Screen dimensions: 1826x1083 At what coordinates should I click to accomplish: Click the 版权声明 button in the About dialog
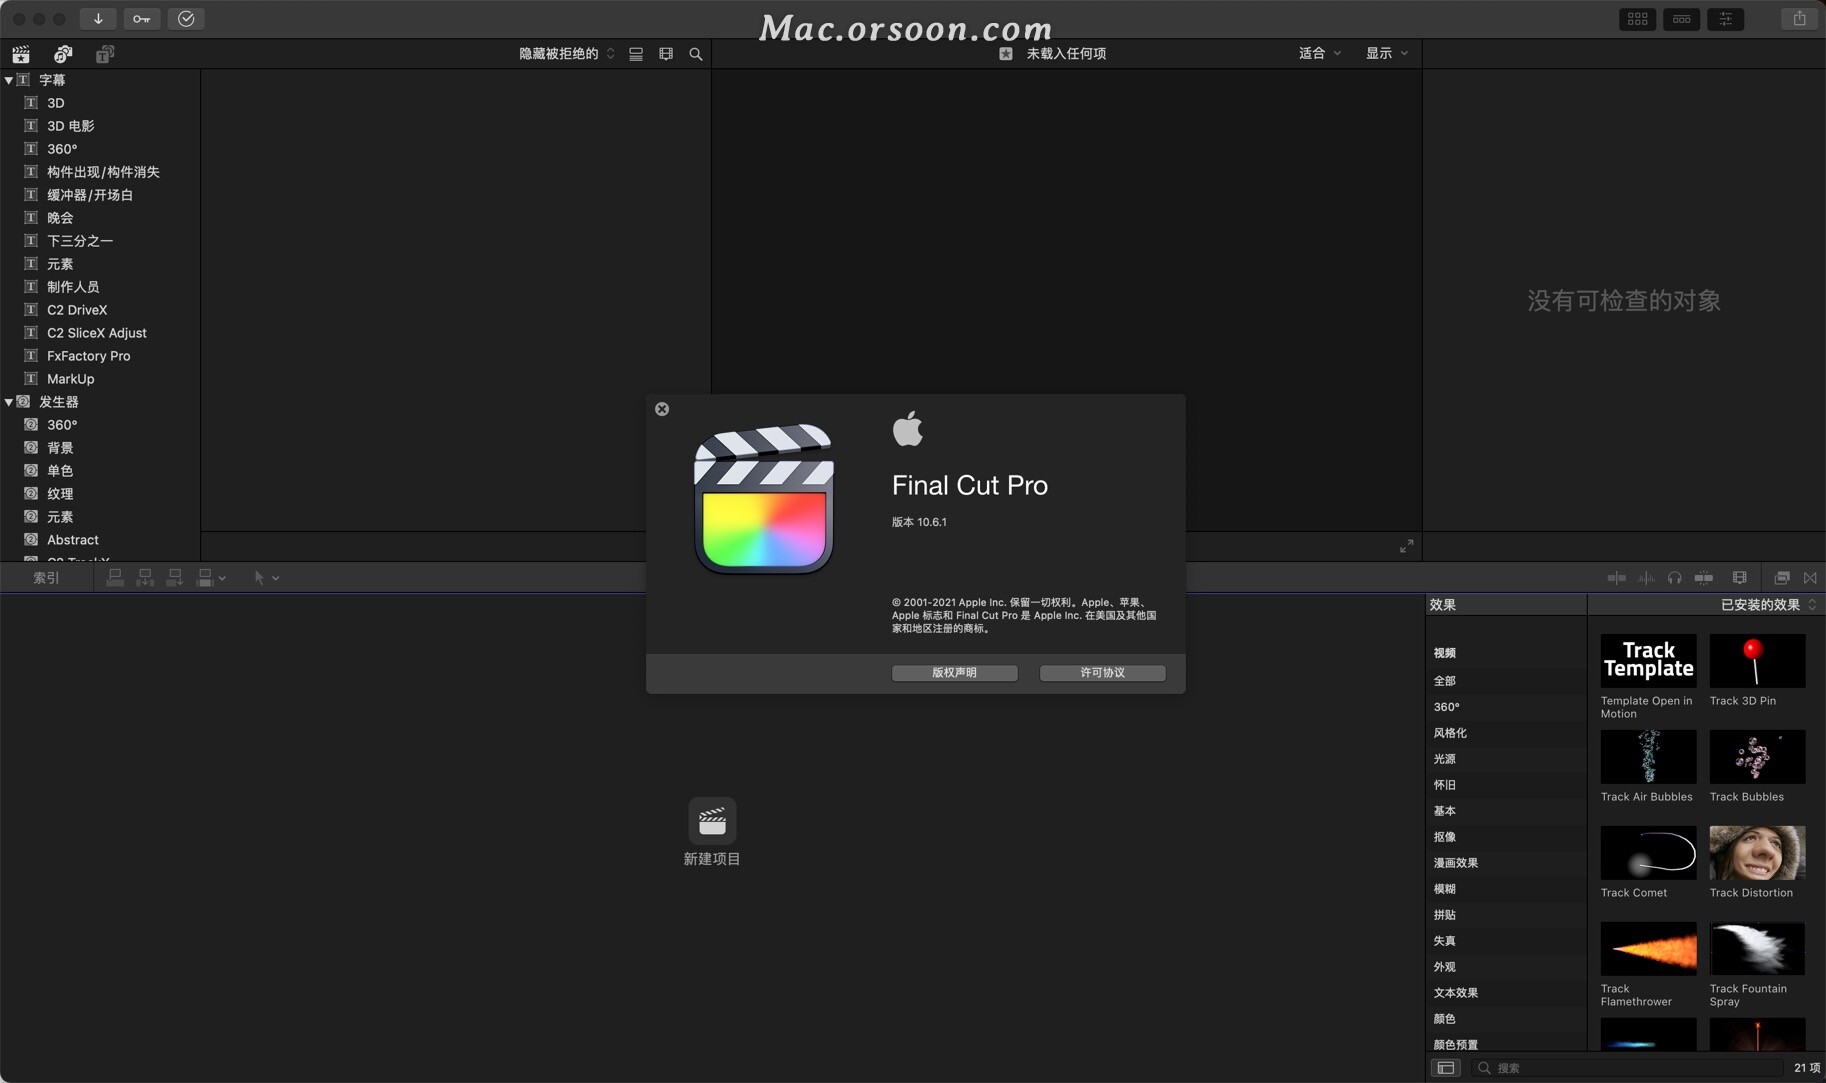click(x=954, y=672)
